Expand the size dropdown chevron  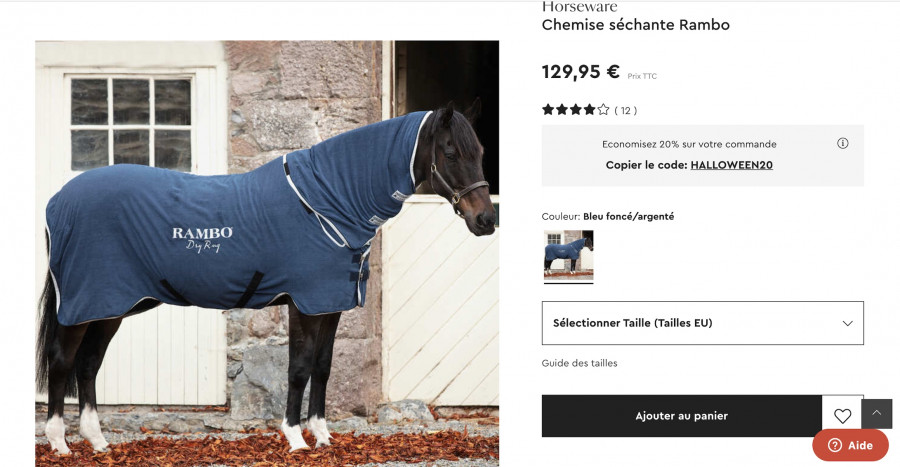click(x=847, y=323)
